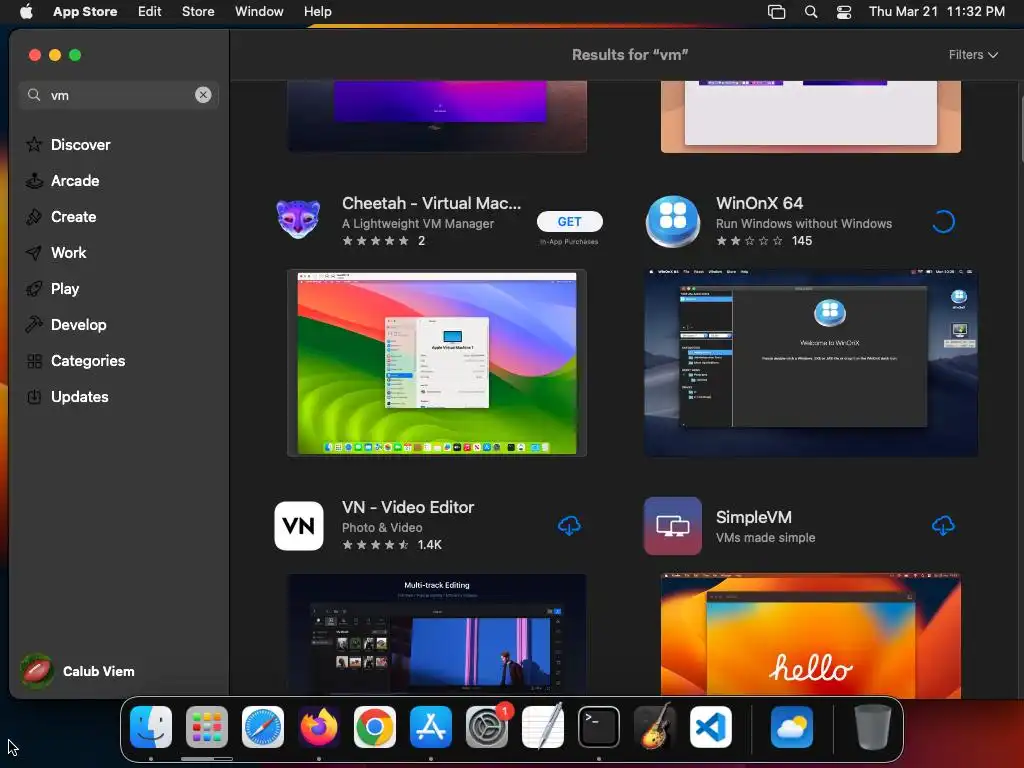Launch Safari from the Dock
Screen dimensions: 1024x768
[x=263, y=727]
